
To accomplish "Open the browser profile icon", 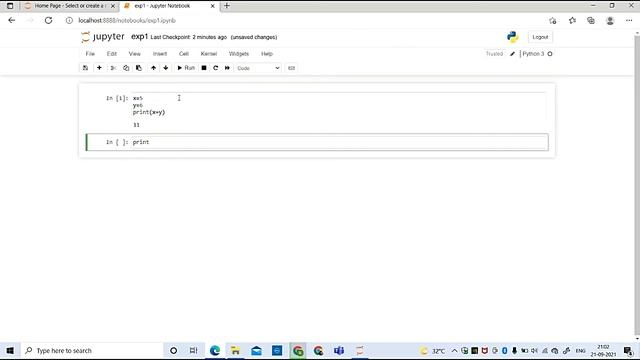I will 610,20.
